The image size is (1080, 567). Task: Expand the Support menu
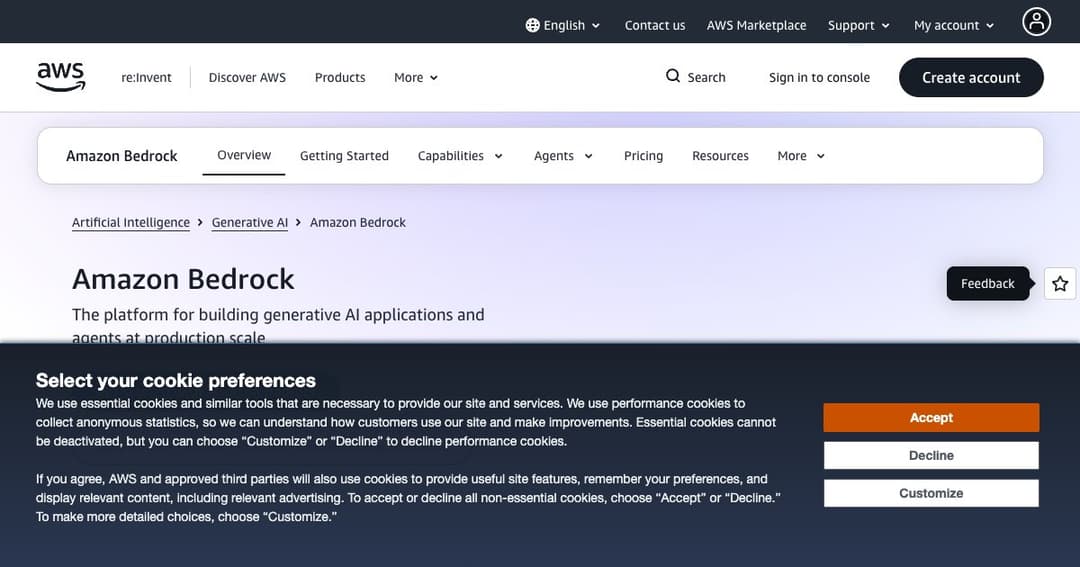pos(858,25)
